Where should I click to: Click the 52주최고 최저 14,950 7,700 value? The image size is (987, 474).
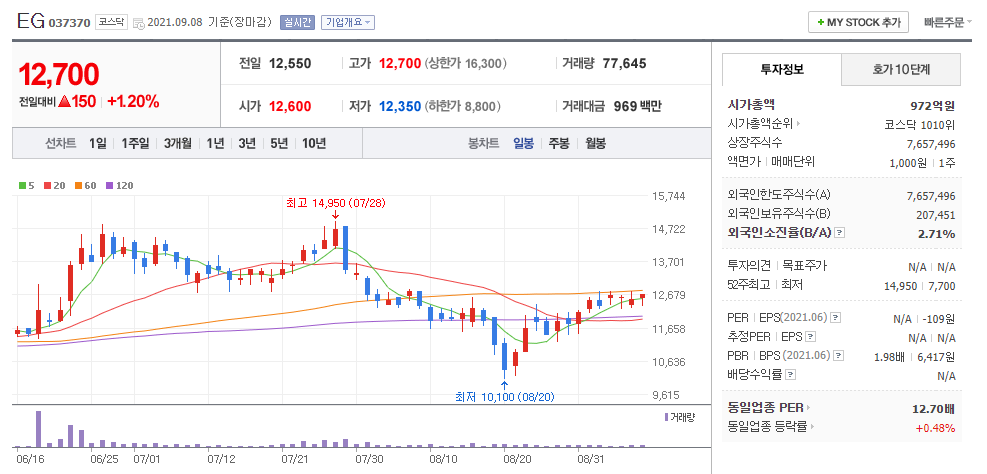click(920, 286)
